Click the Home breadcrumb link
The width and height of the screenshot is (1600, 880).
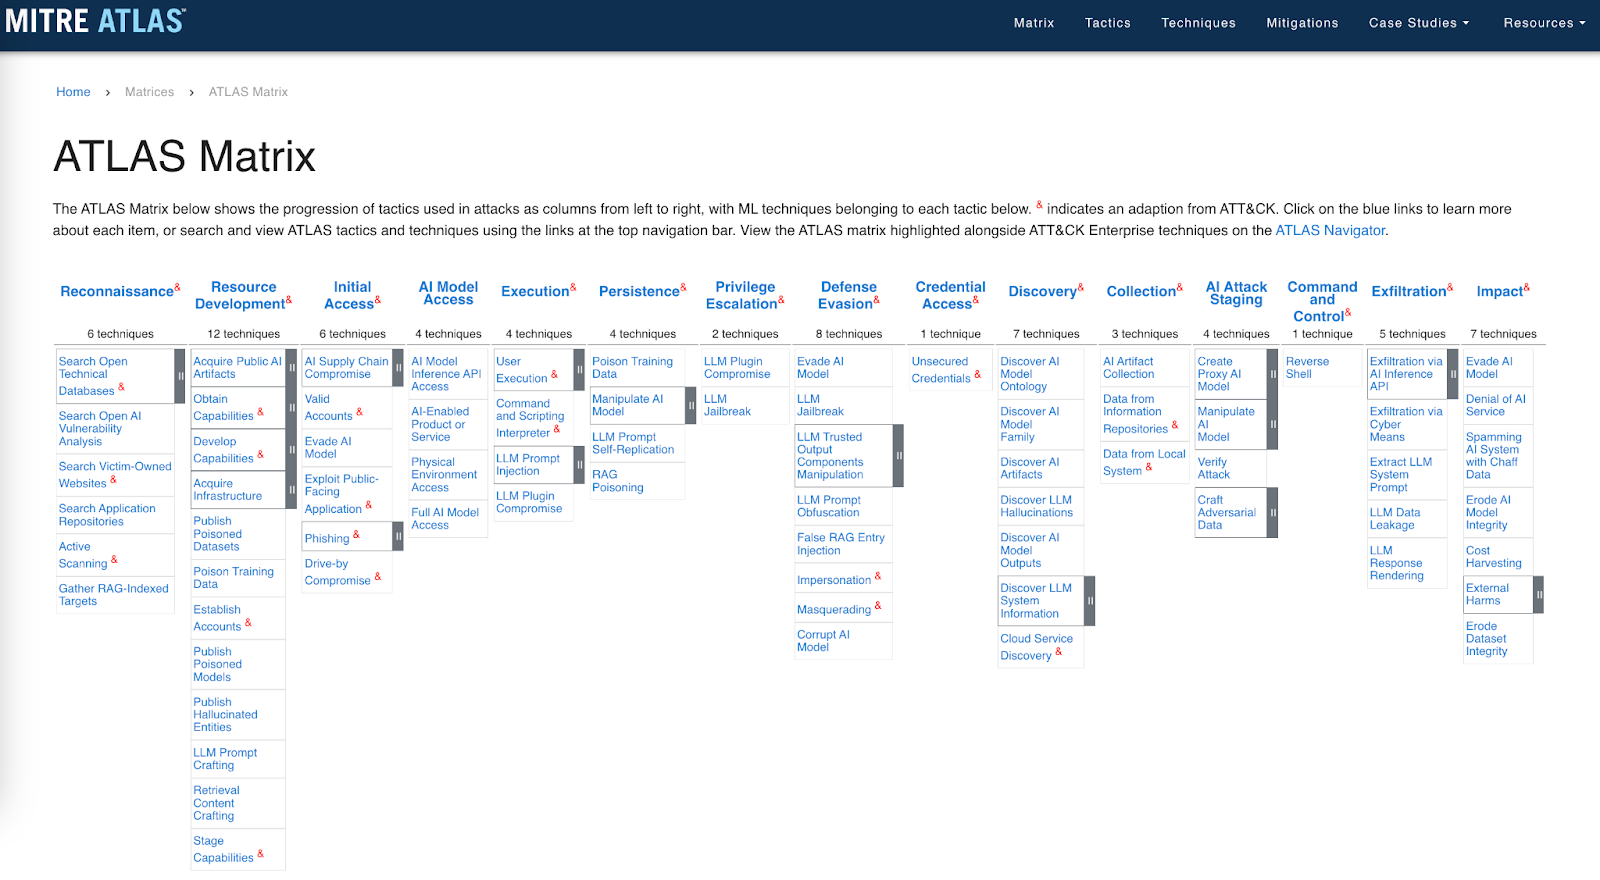(73, 92)
